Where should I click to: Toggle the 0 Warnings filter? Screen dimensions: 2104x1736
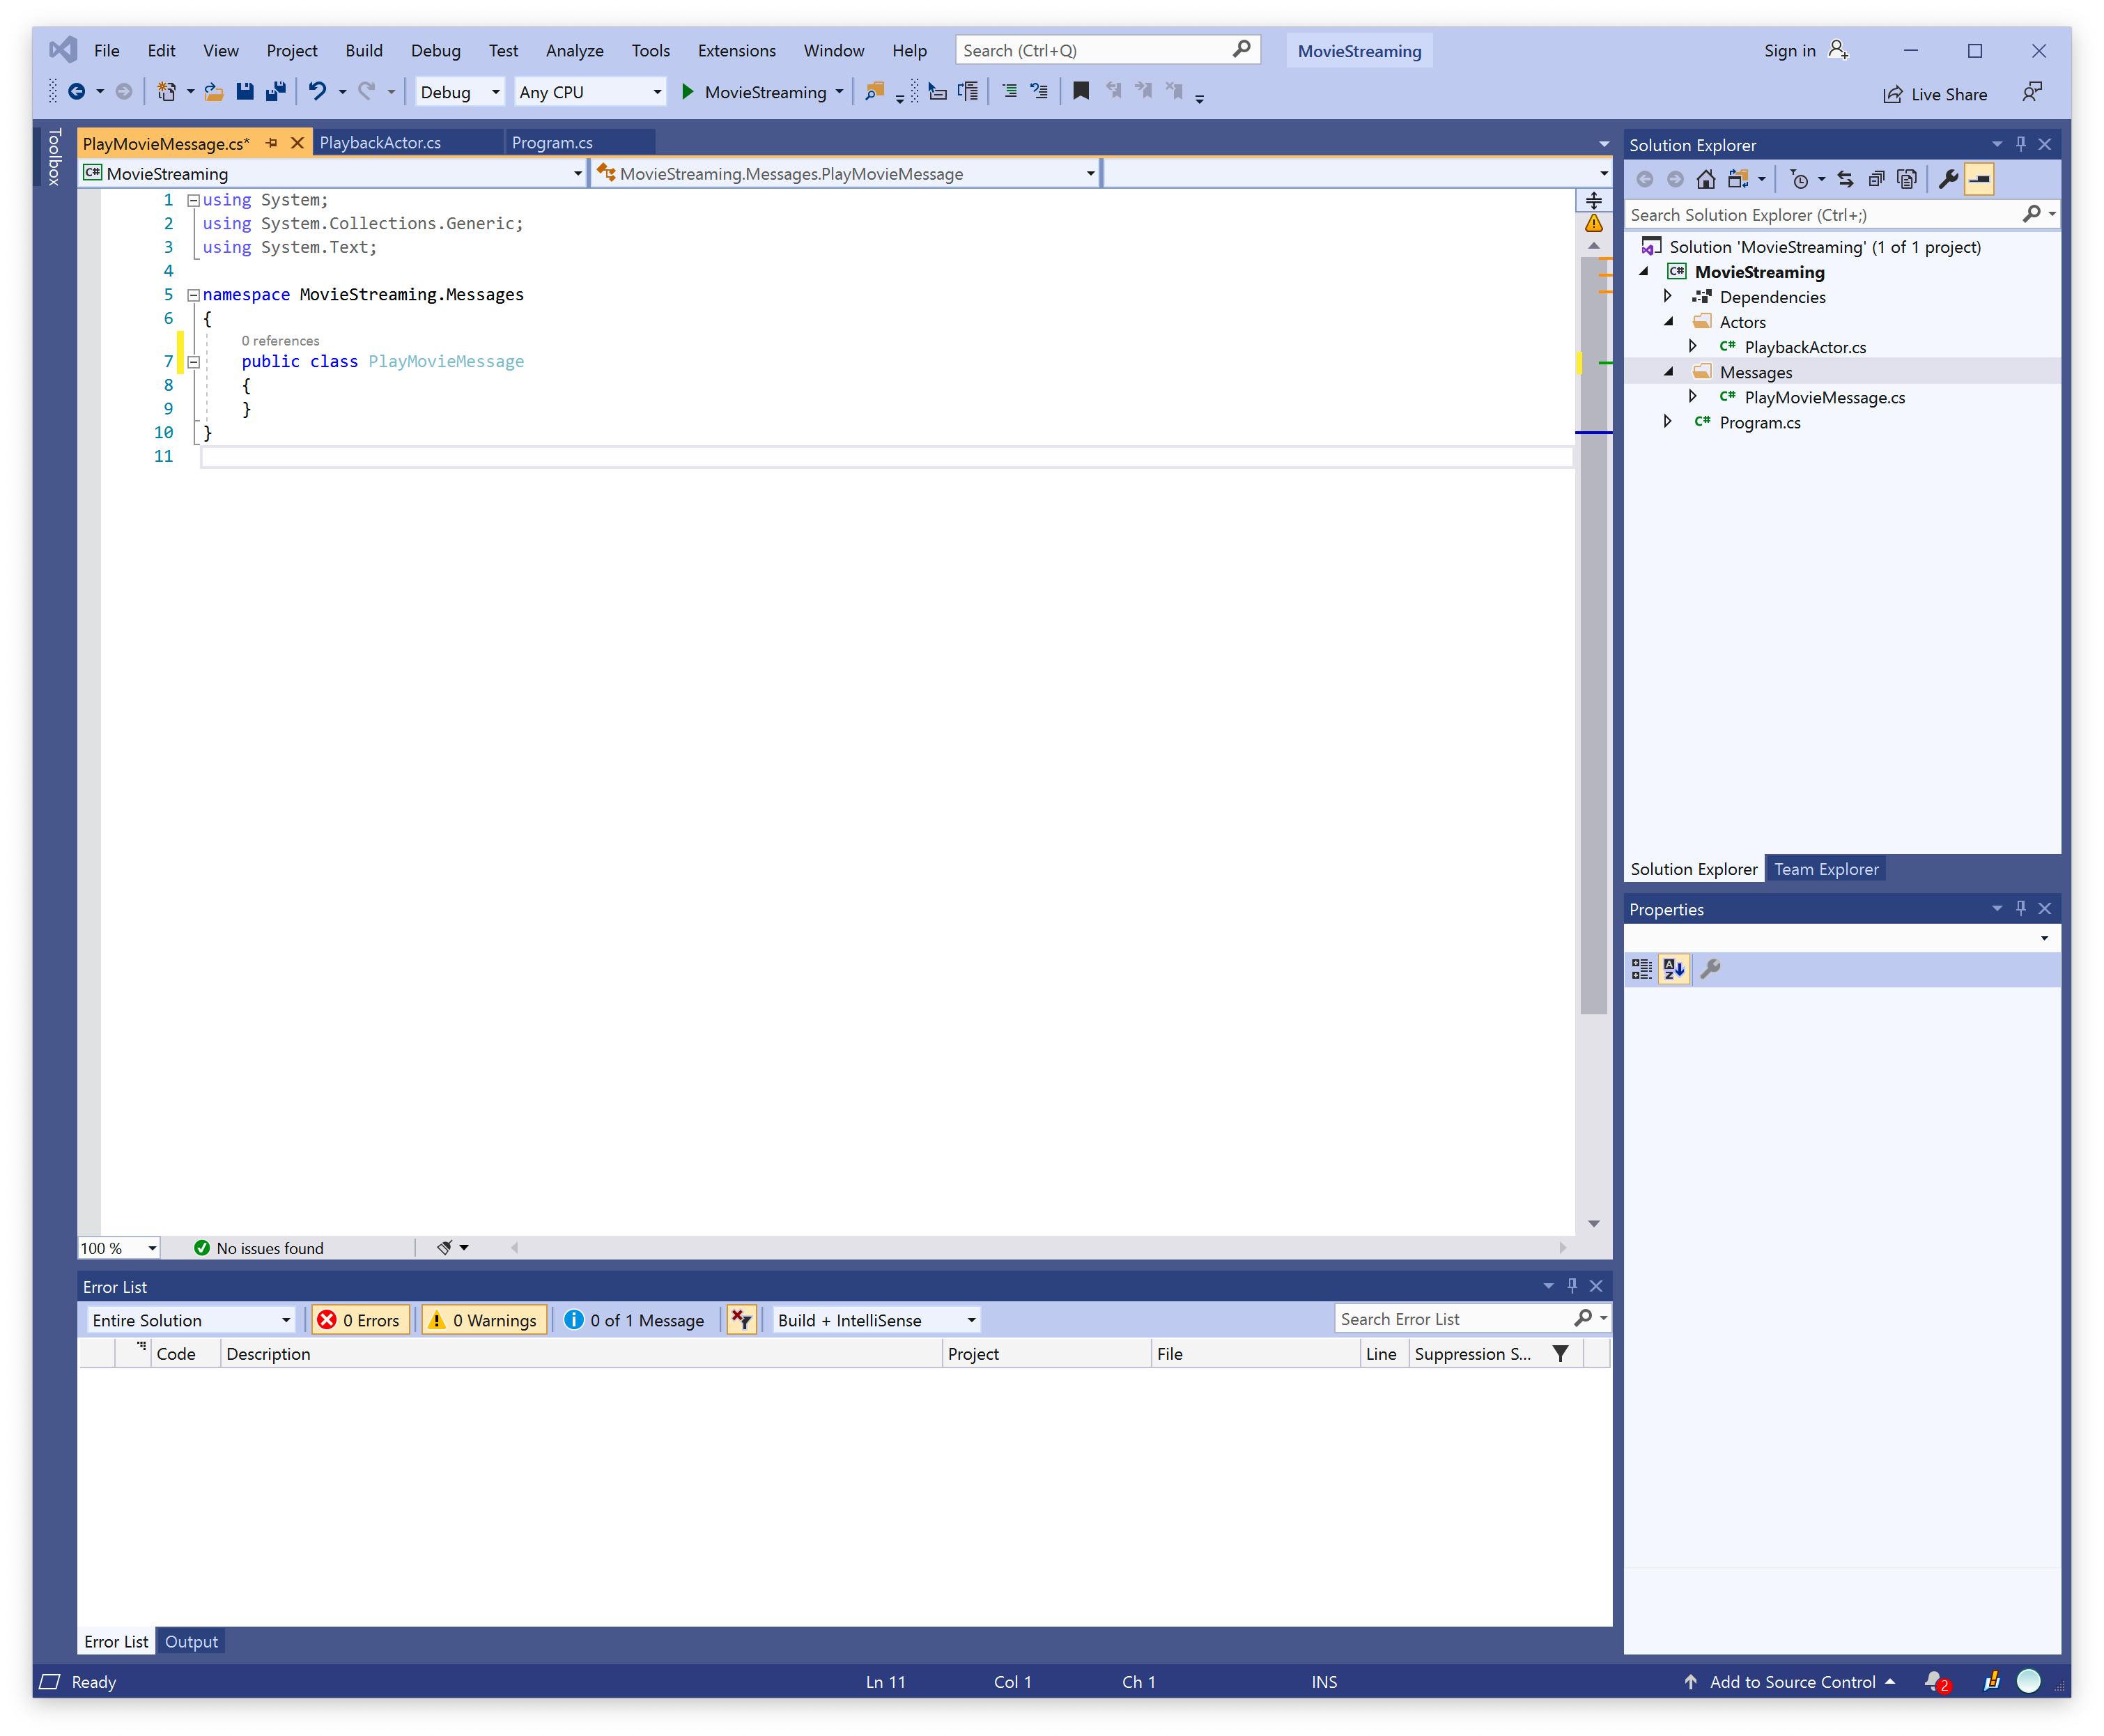pyautogui.click(x=484, y=1320)
